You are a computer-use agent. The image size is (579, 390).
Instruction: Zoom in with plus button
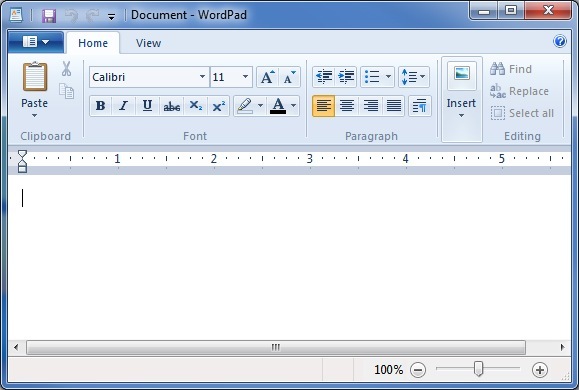(x=539, y=370)
